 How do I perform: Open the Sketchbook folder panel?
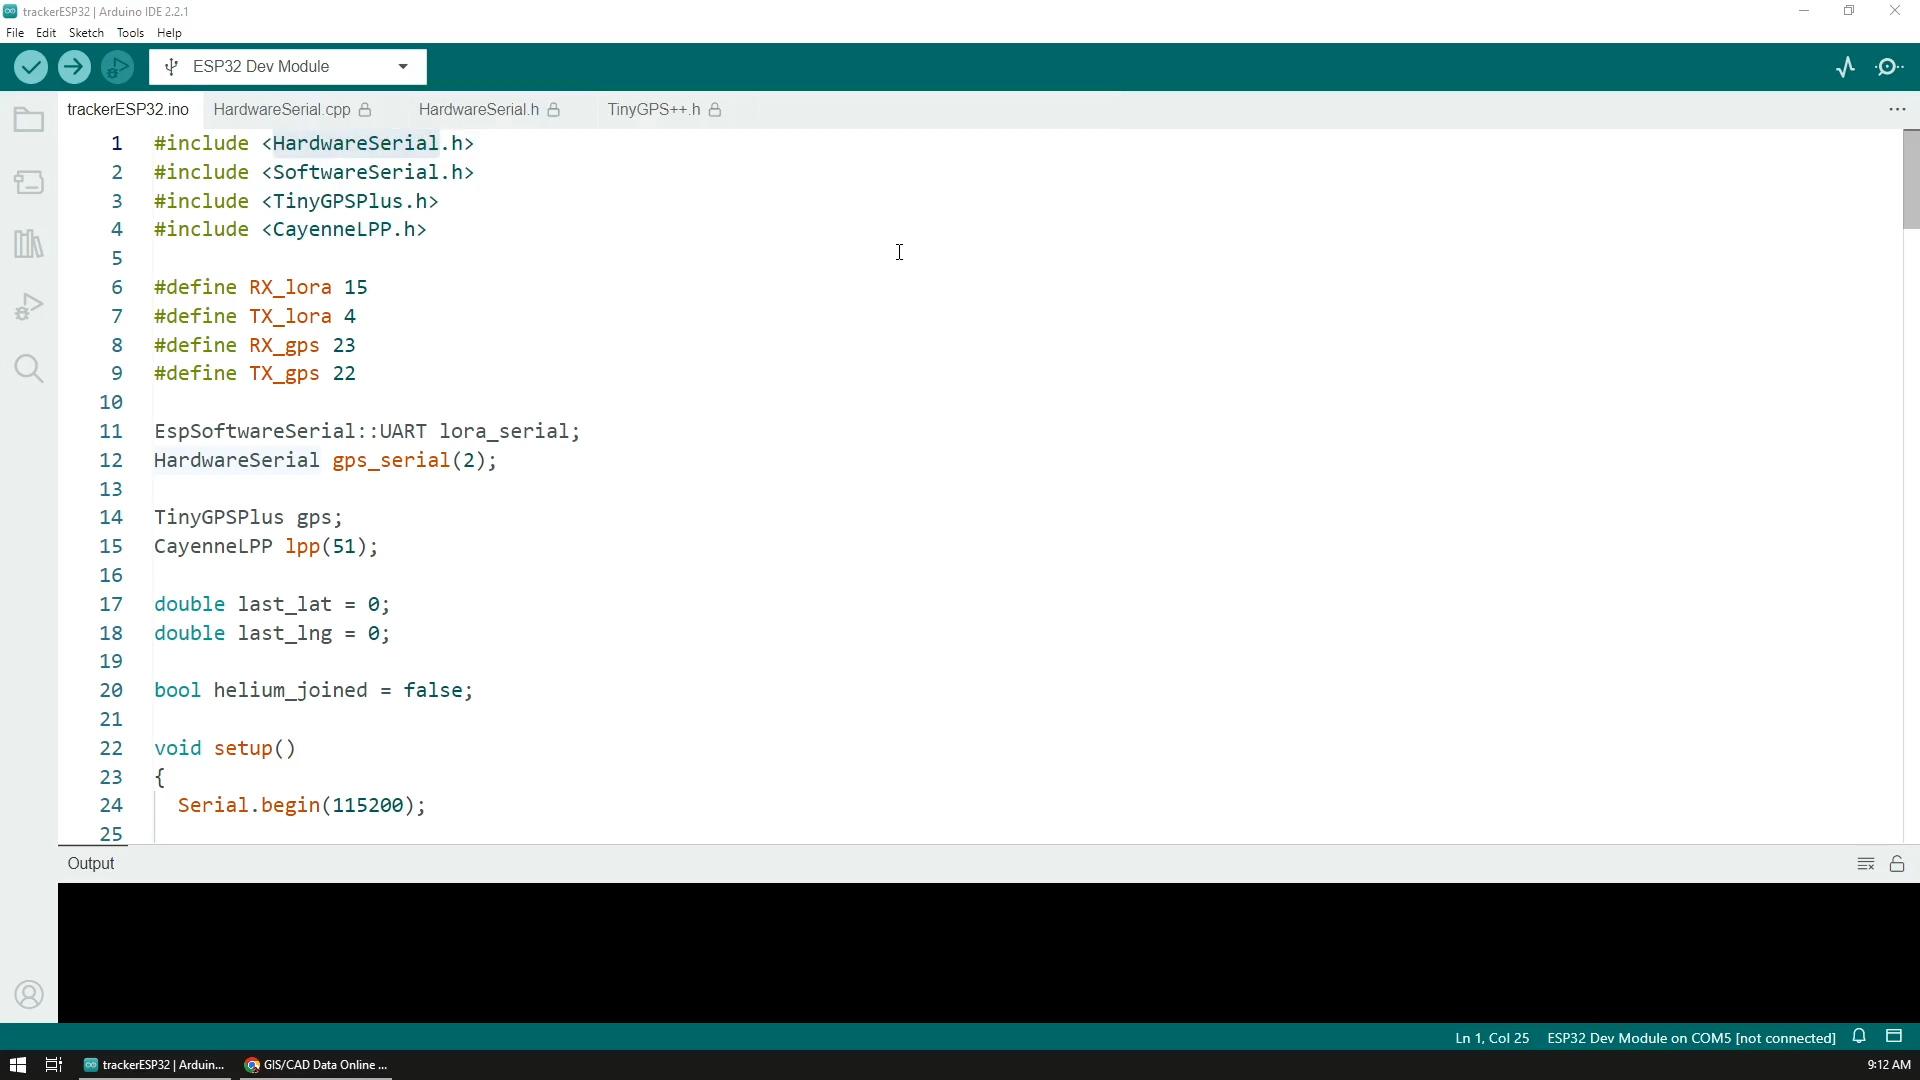(x=29, y=120)
